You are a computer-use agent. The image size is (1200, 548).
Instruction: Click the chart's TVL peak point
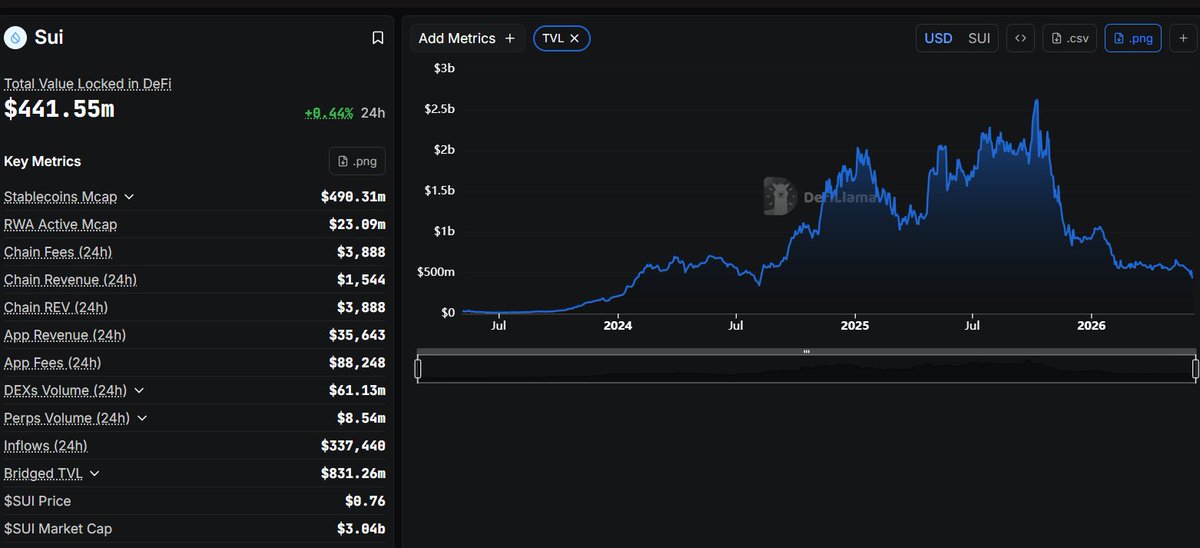(x=1036, y=100)
